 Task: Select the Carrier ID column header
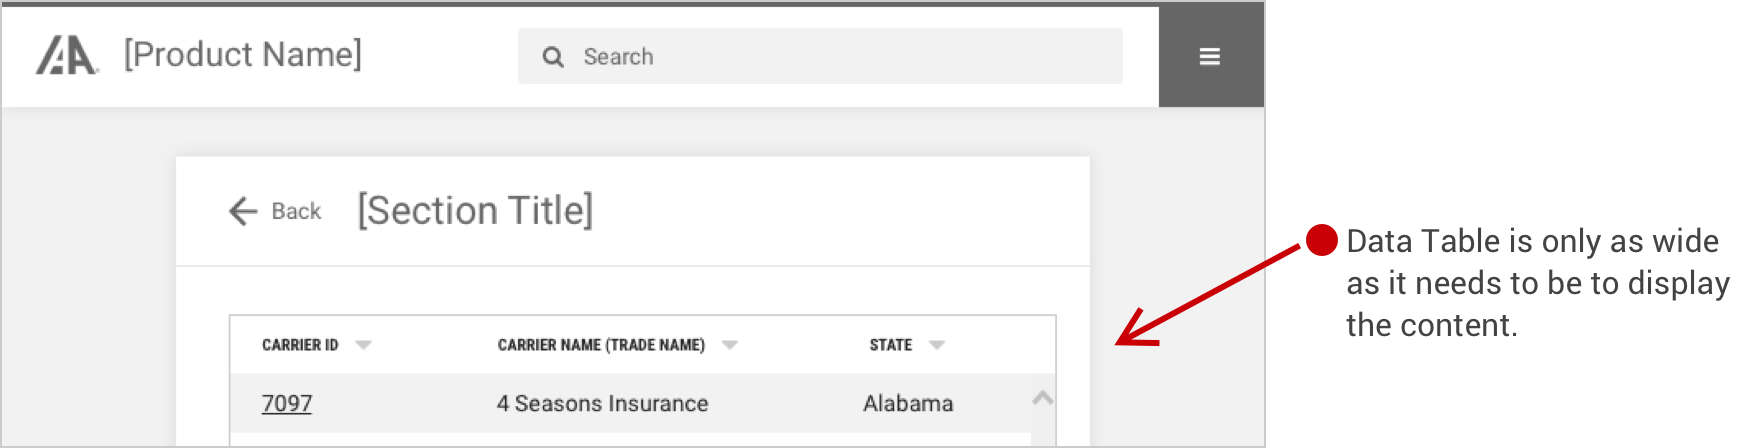point(300,345)
